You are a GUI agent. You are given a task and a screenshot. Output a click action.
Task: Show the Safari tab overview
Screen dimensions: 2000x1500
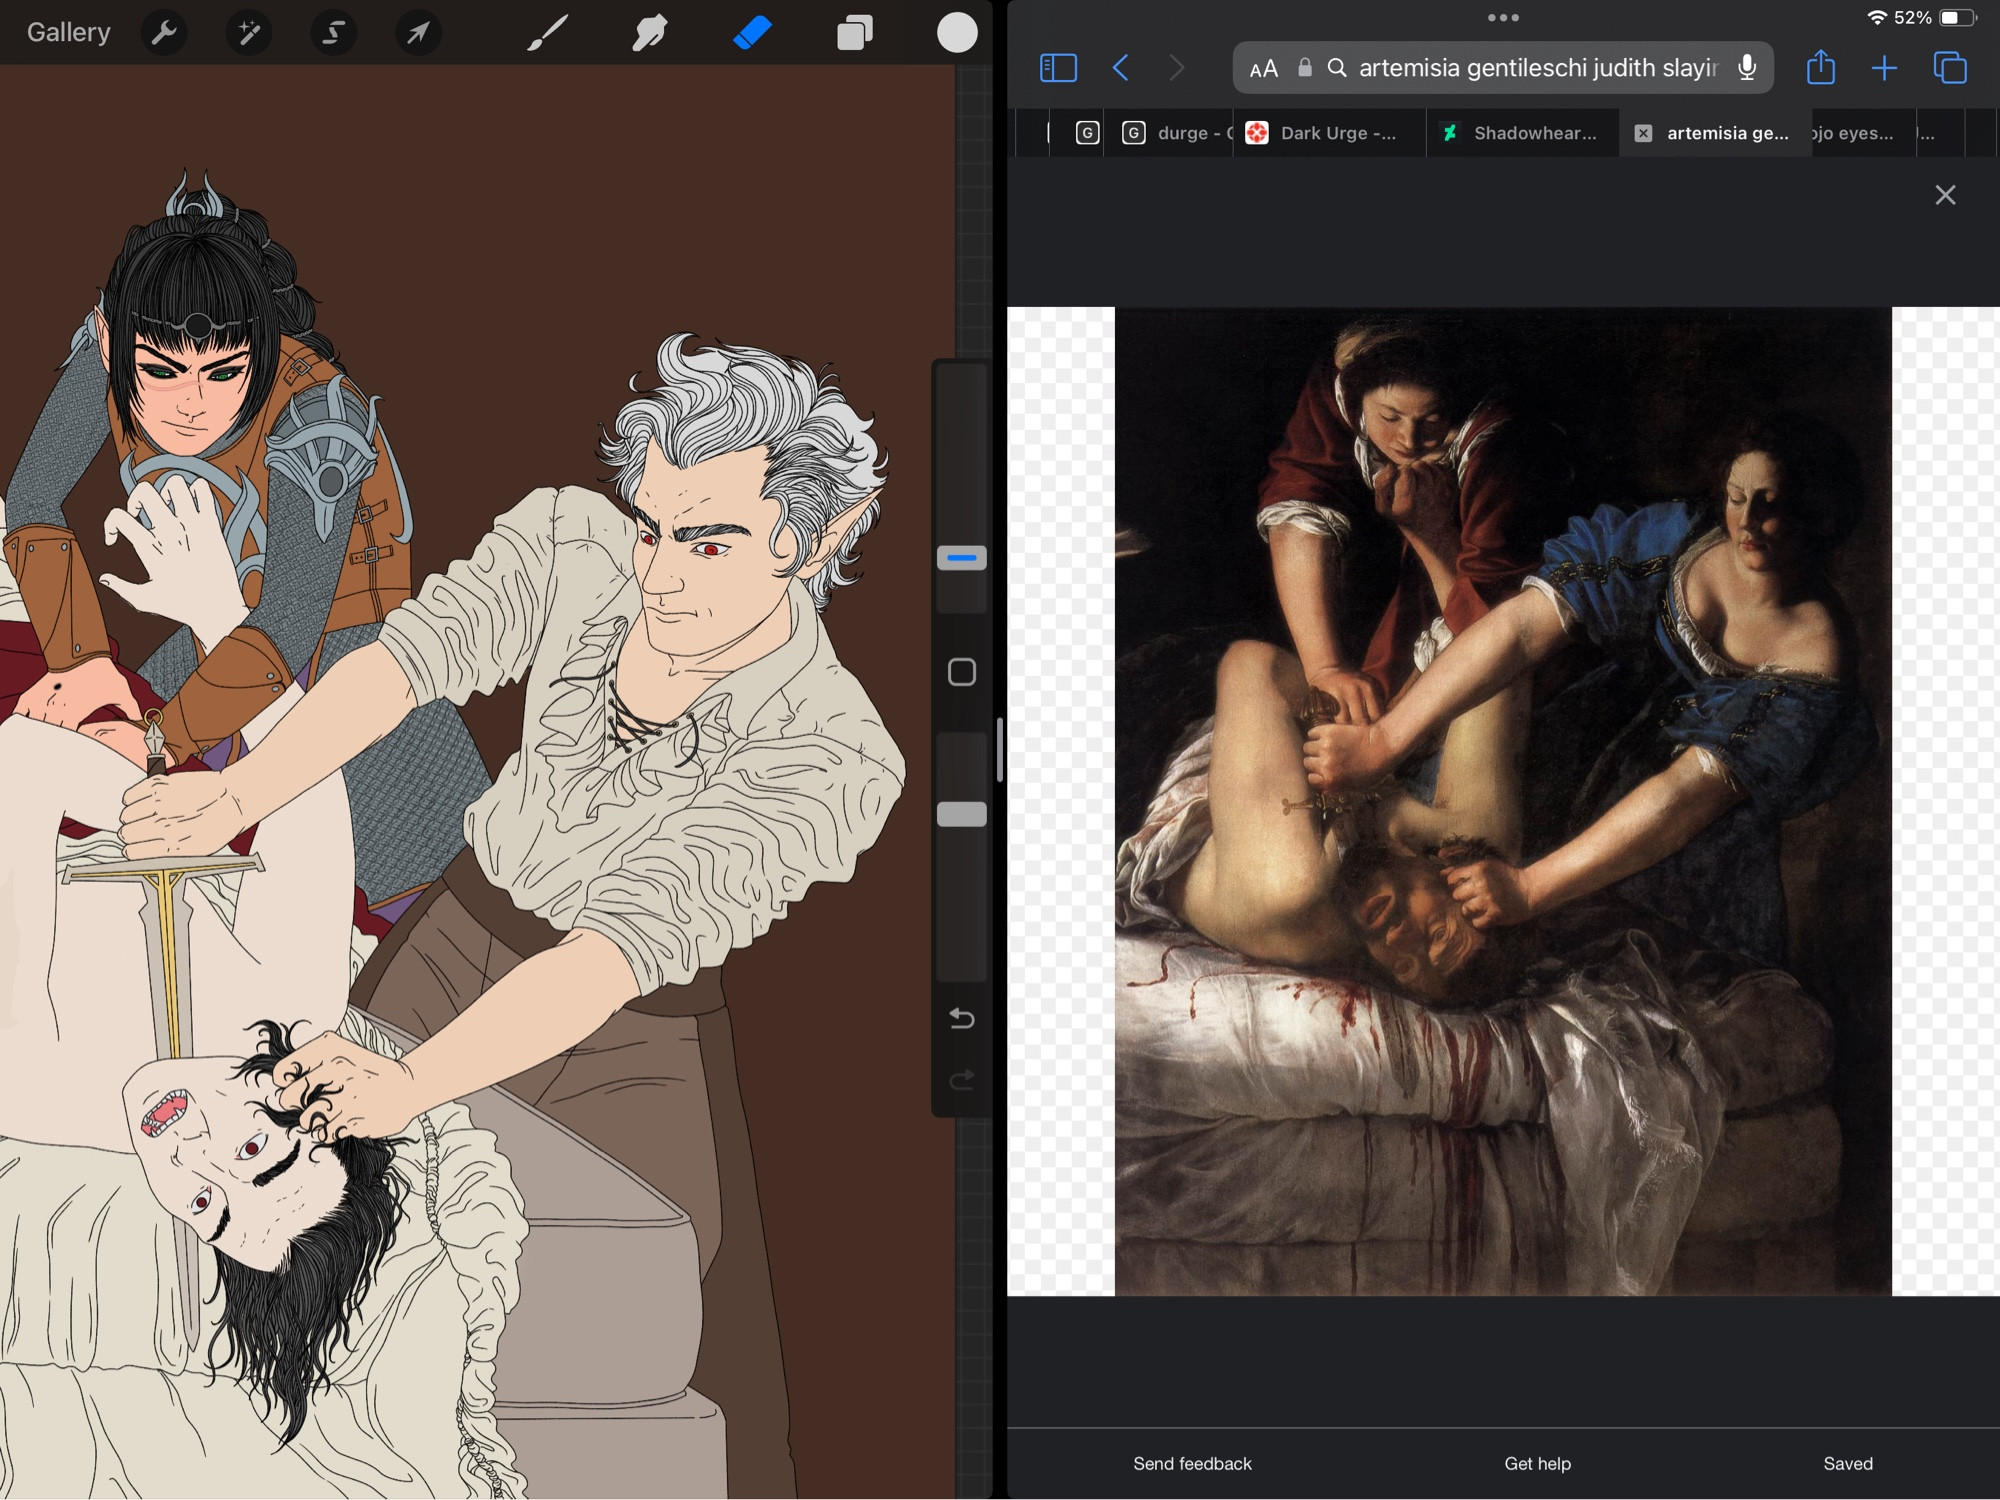[1950, 68]
